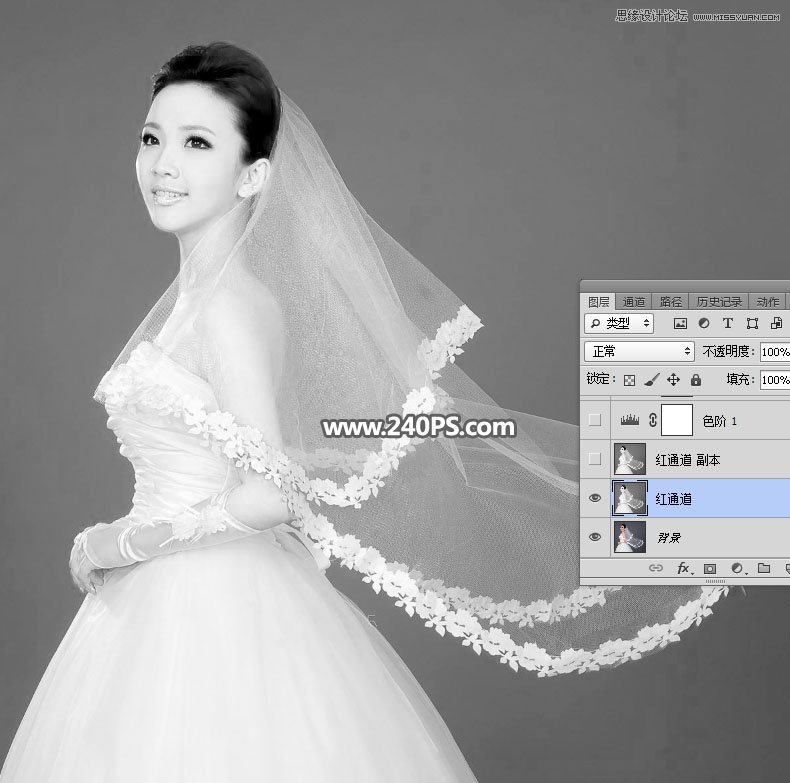Show the 红通道 副本 layer
The image size is (790, 783).
(595, 459)
